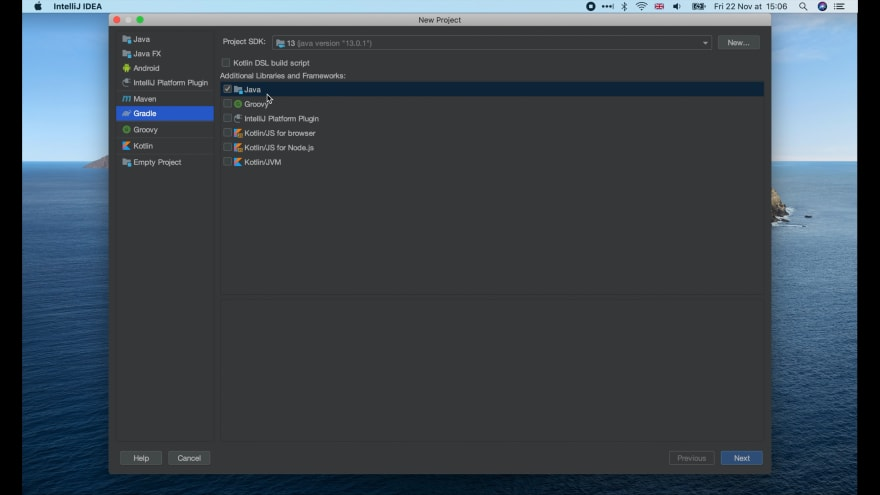Click the Java framework folder icon

238,89
